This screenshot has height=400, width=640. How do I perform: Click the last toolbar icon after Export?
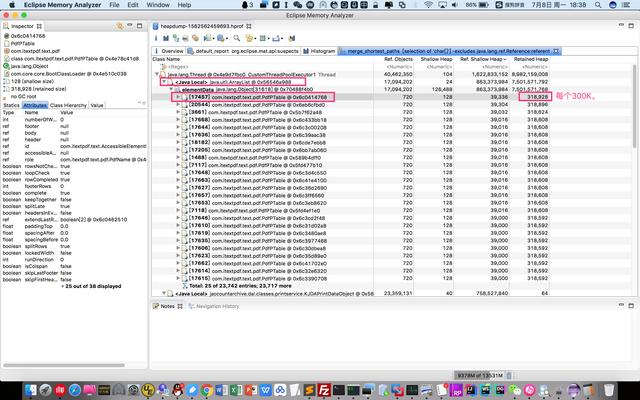(x=291, y=38)
